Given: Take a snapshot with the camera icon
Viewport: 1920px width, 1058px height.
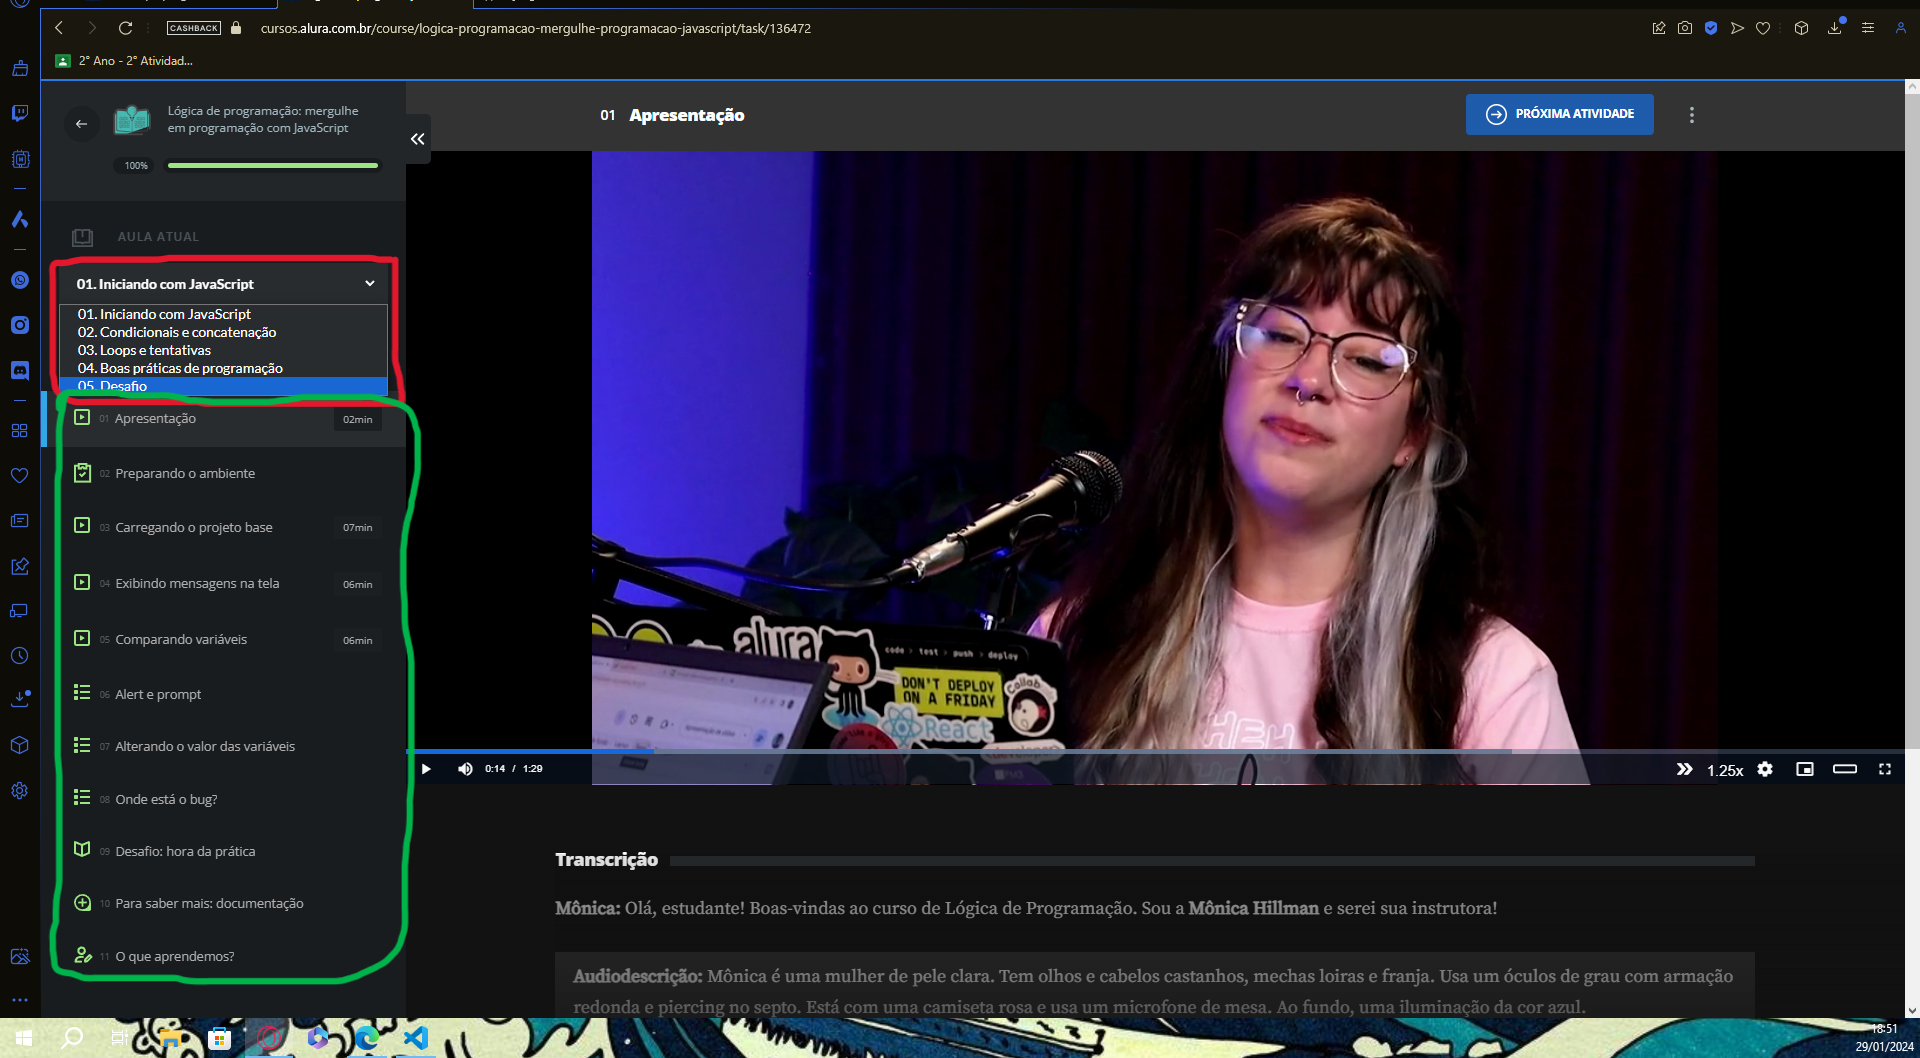Looking at the screenshot, I should (1685, 28).
